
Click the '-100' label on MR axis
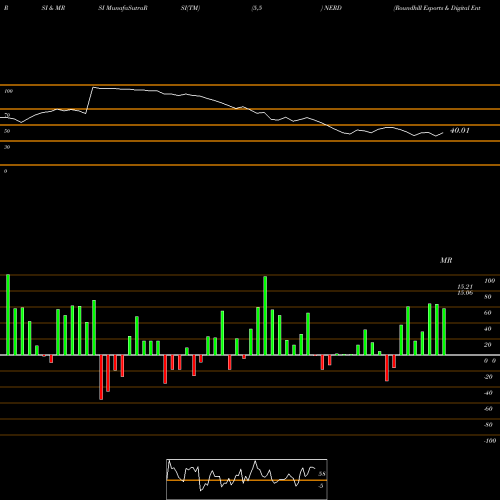(x=490, y=441)
